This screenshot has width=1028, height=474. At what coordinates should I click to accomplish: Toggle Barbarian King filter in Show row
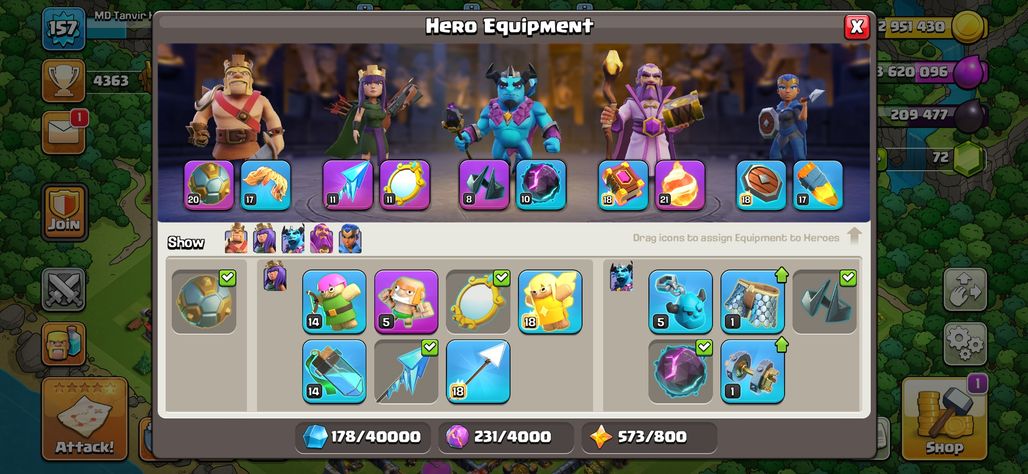click(x=236, y=239)
